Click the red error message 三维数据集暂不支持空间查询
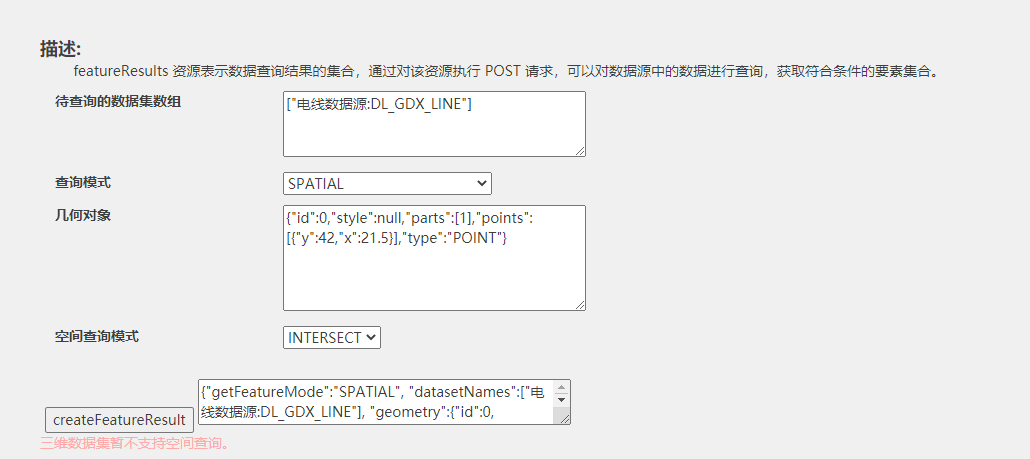The height and width of the screenshot is (459, 1030). (x=135, y=444)
